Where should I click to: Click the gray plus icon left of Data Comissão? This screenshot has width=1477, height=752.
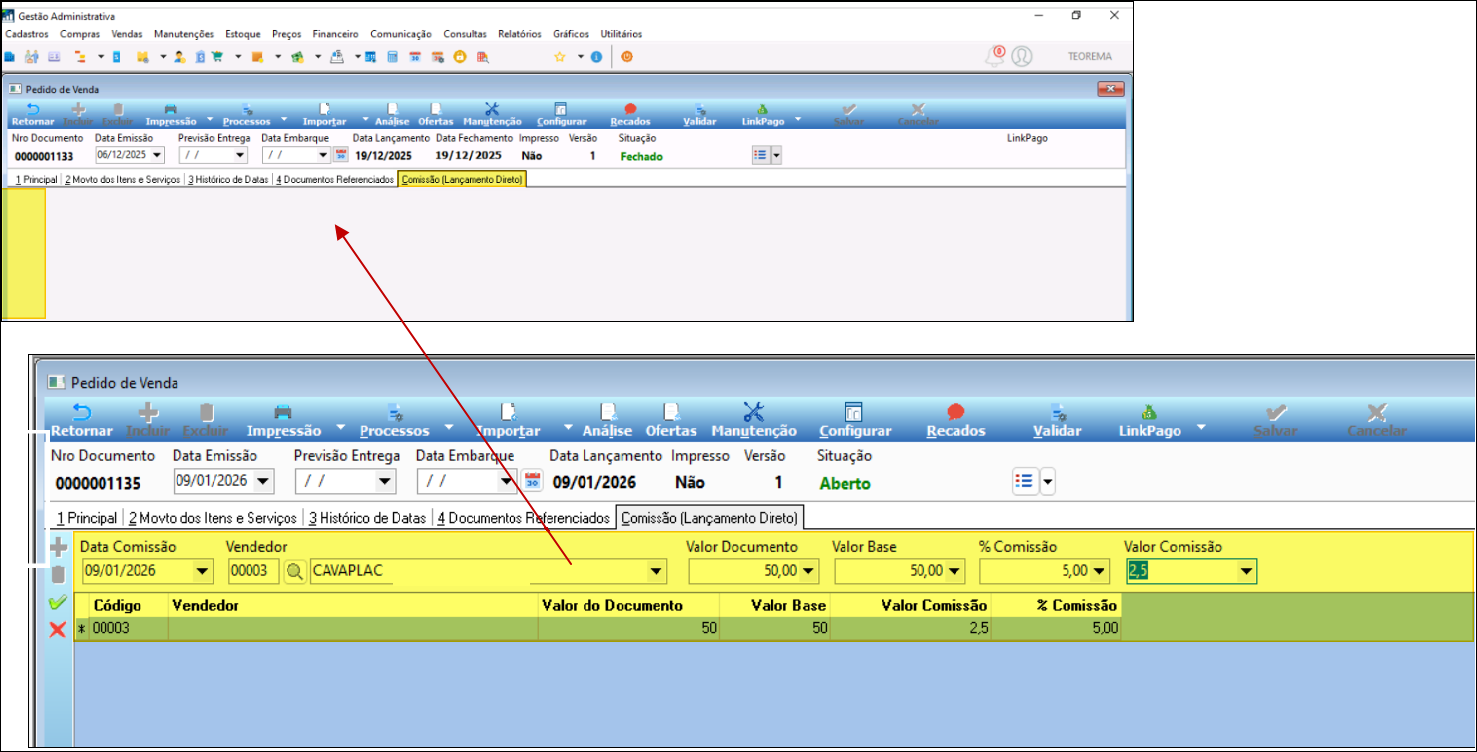[59, 547]
